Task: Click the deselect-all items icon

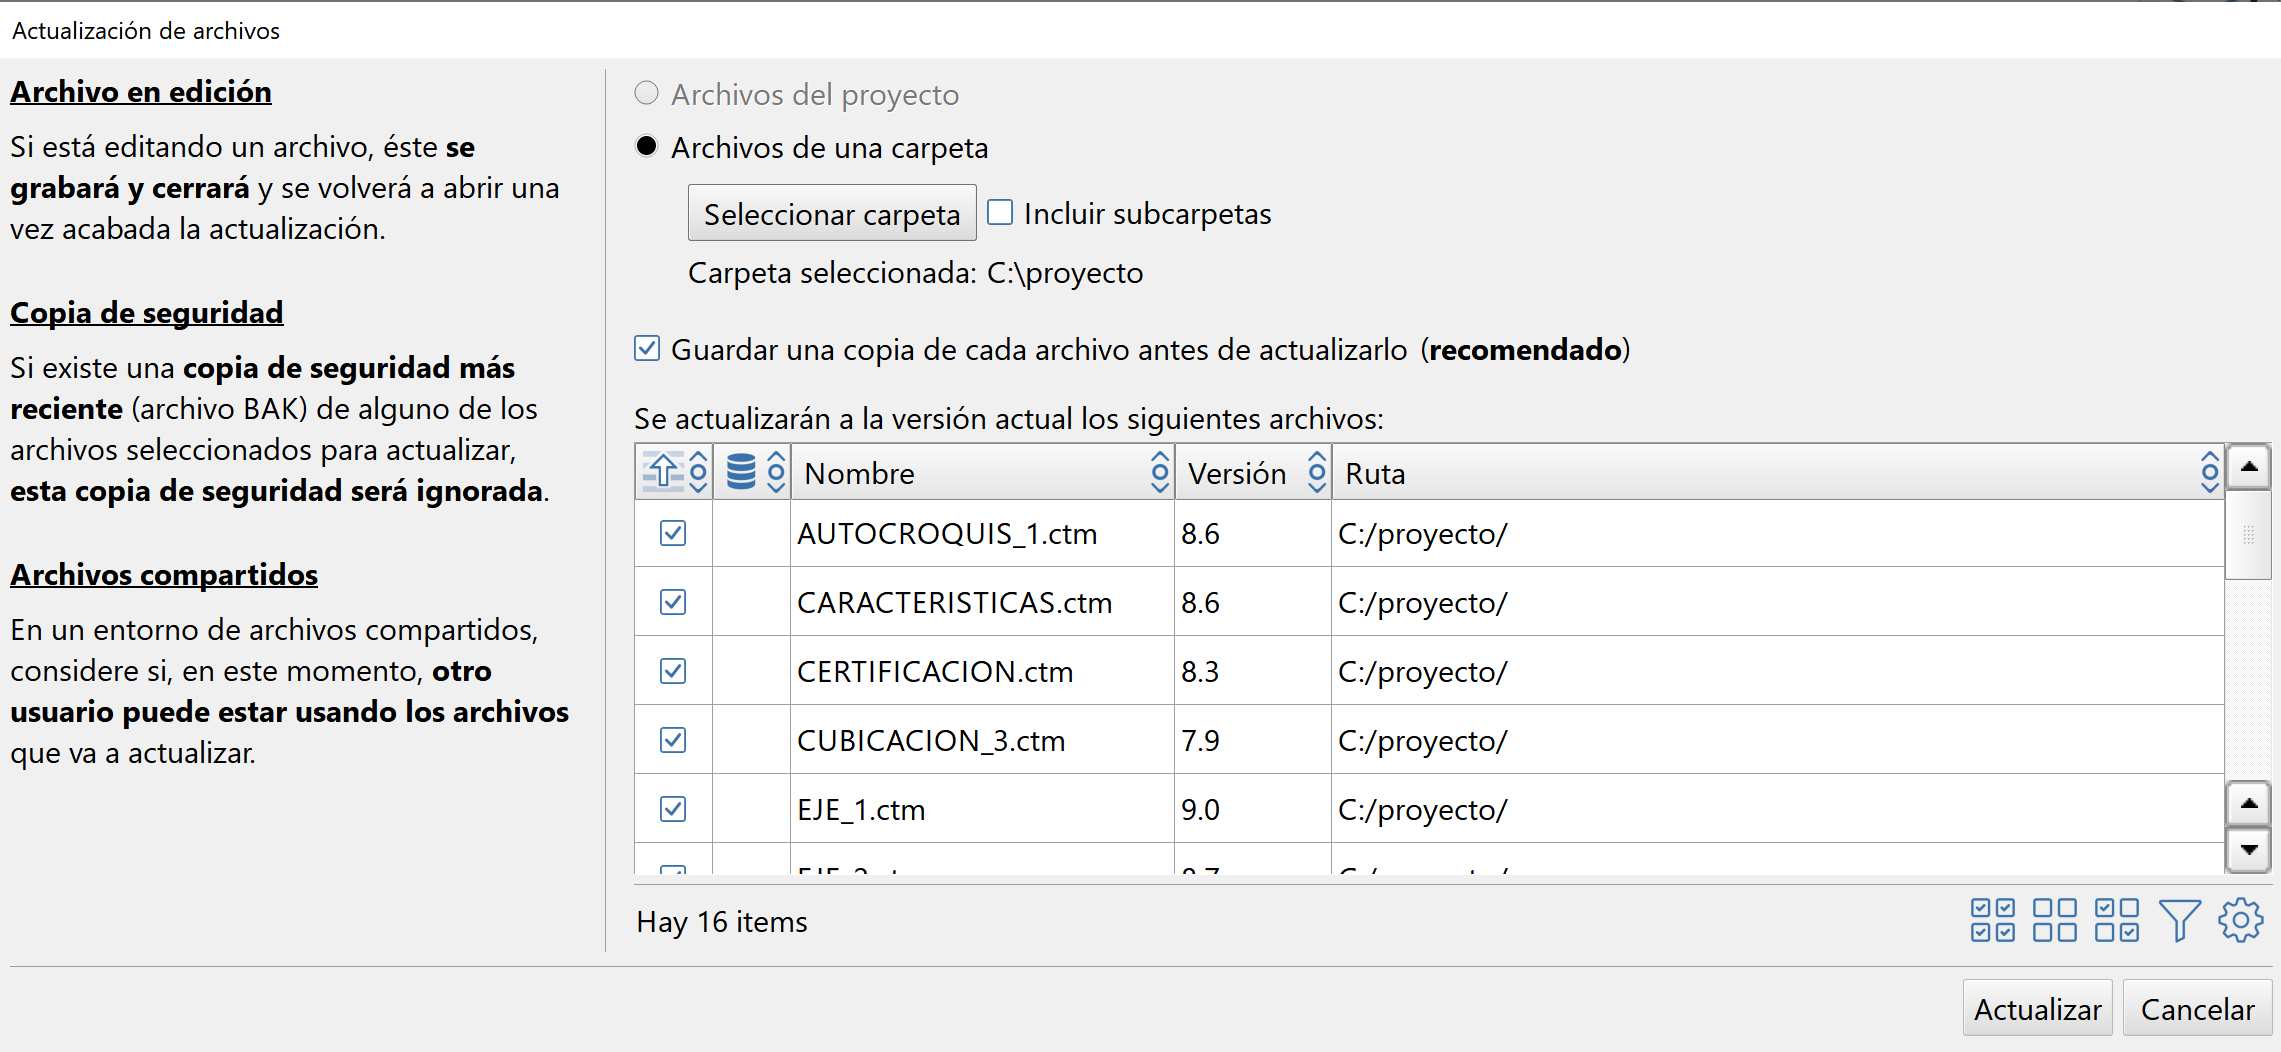Action: 2055,920
